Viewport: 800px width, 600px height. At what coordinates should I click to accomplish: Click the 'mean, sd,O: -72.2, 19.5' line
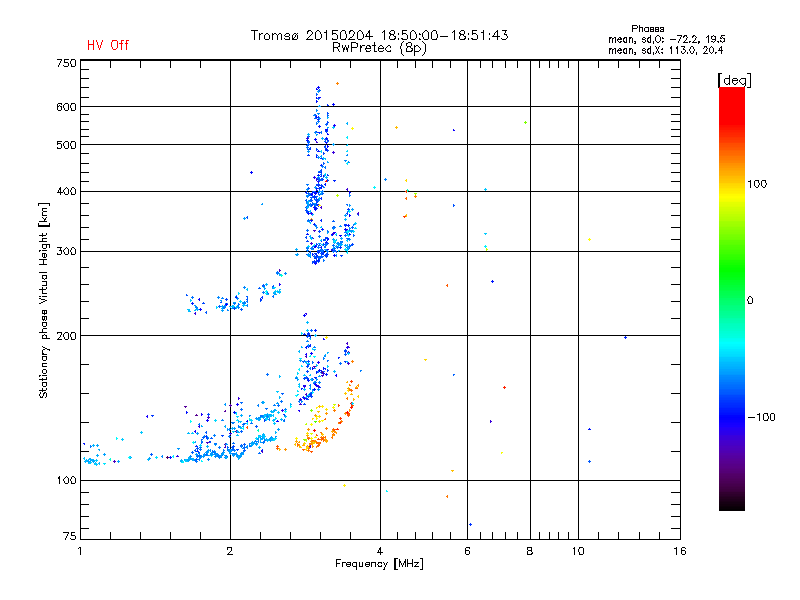pos(666,39)
